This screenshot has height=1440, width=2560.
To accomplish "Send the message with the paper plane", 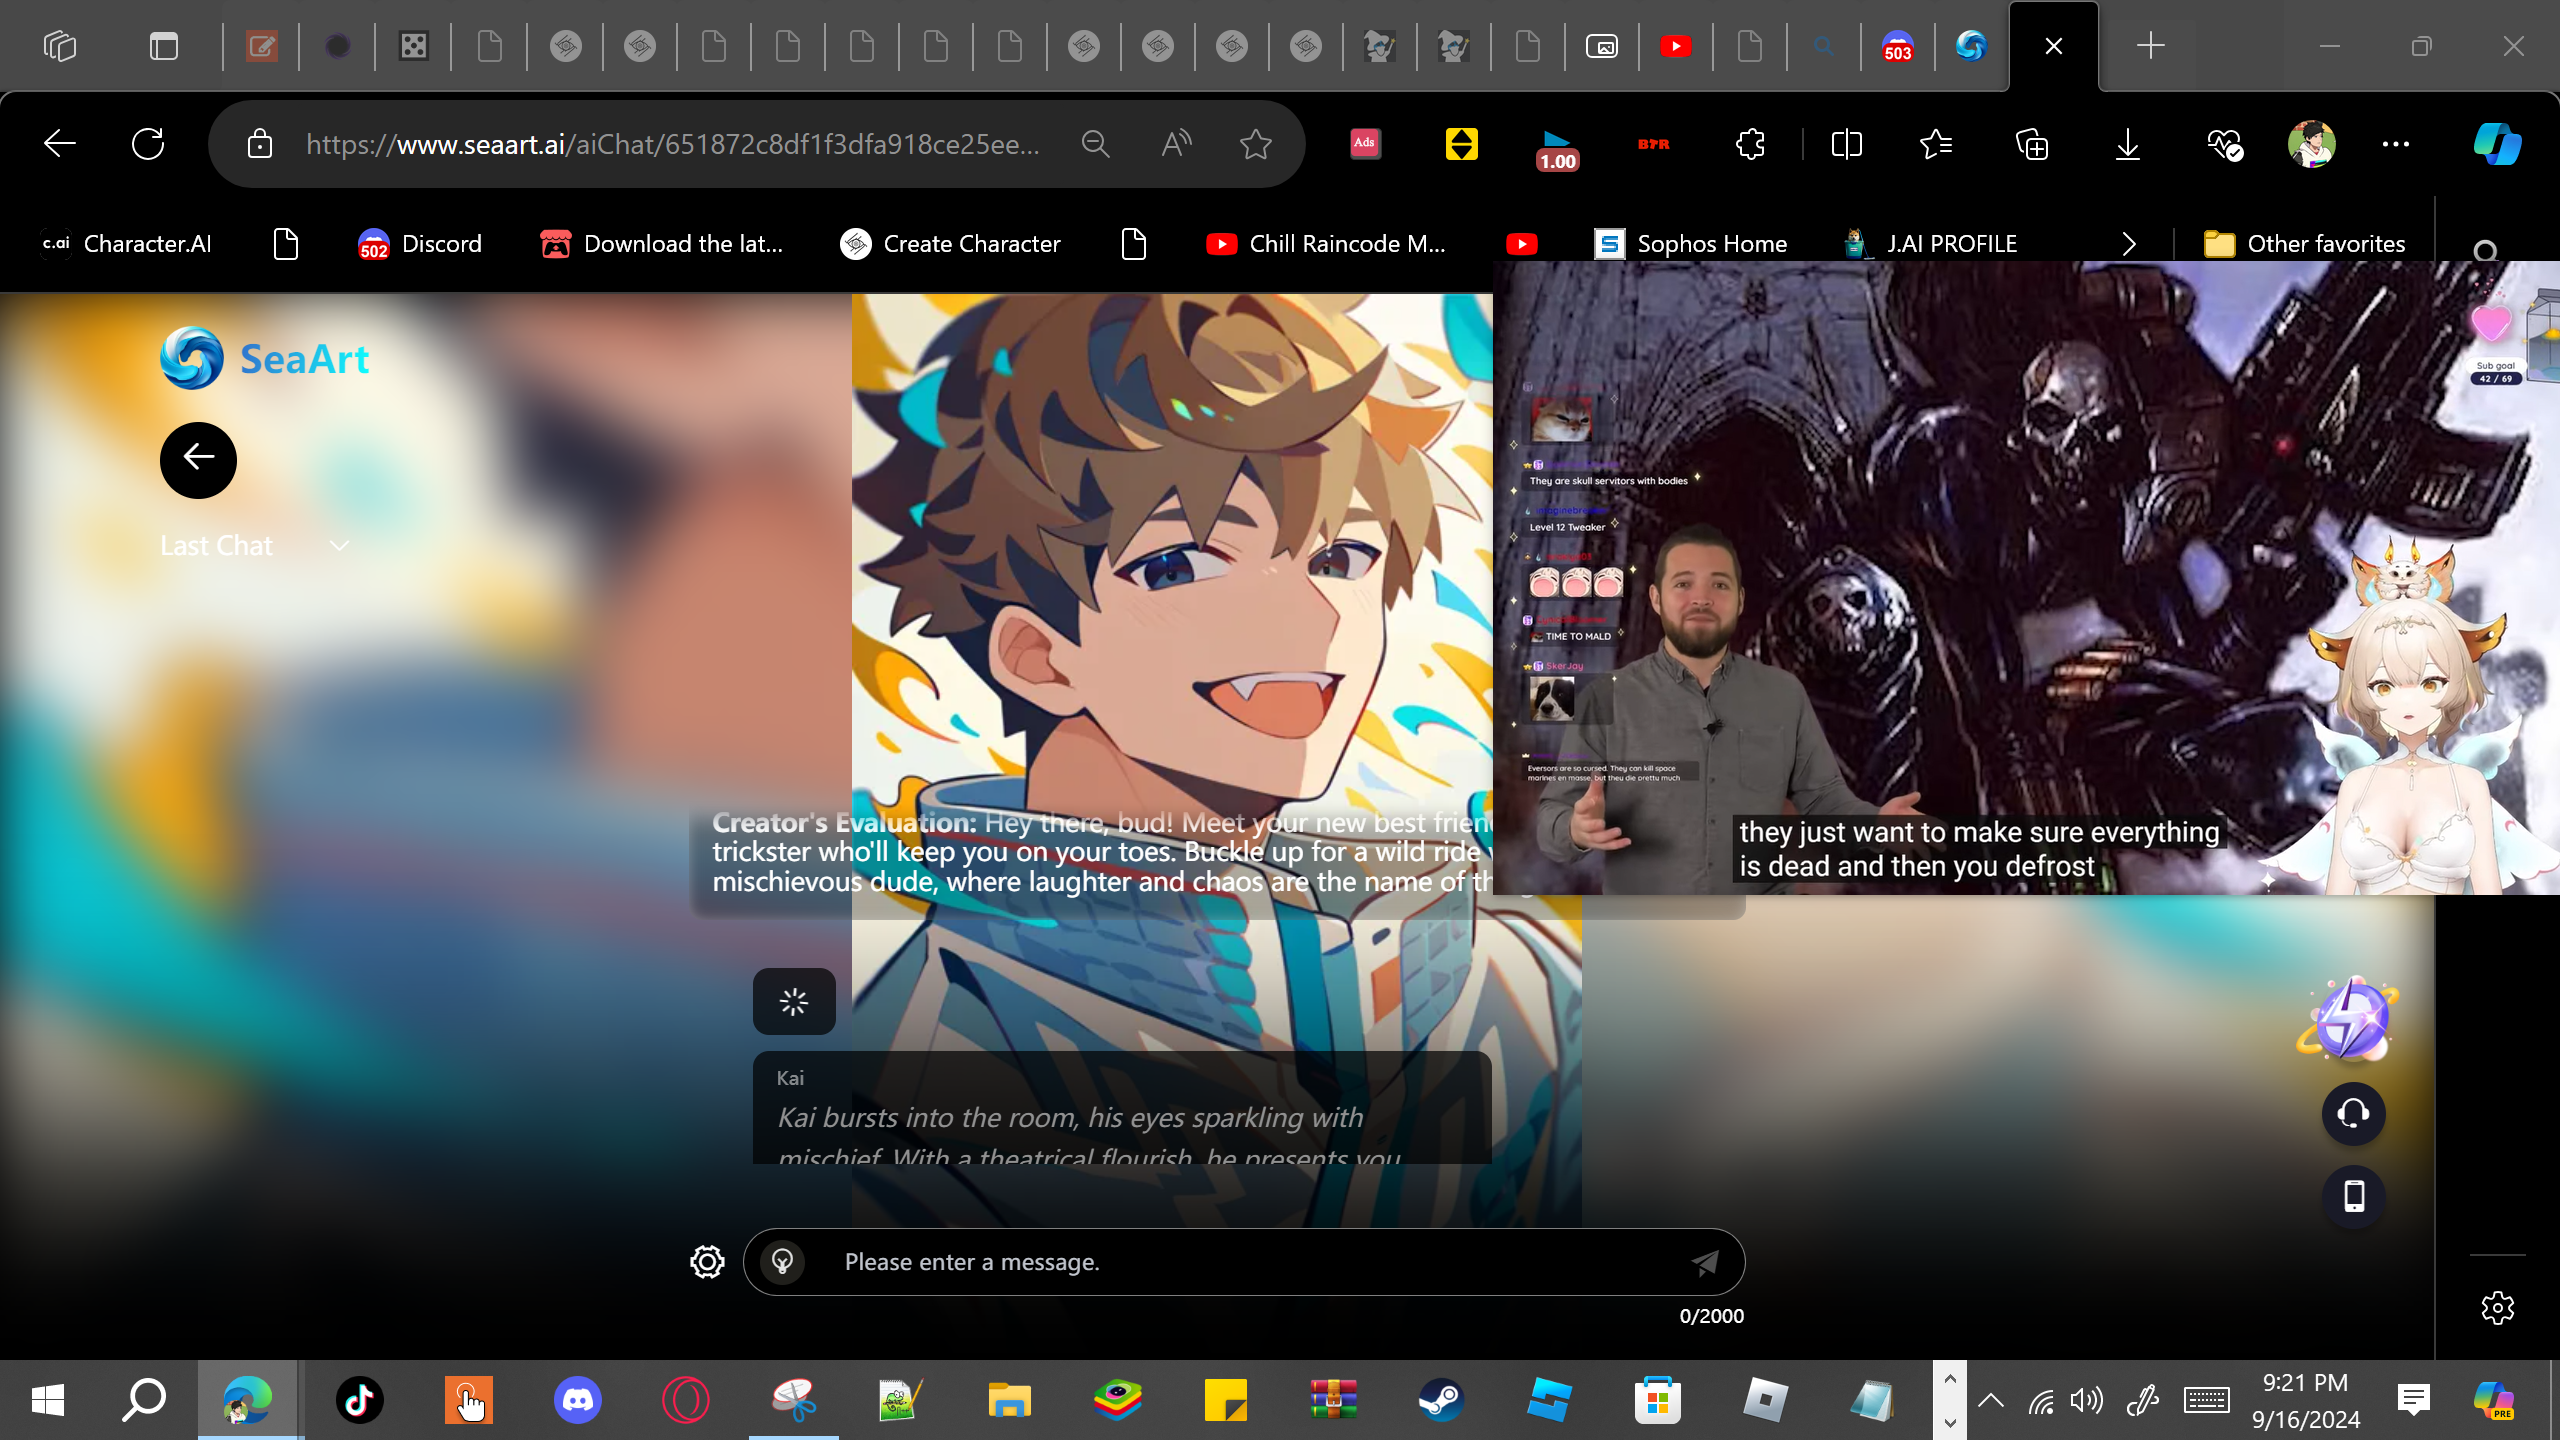I will [1705, 1262].
